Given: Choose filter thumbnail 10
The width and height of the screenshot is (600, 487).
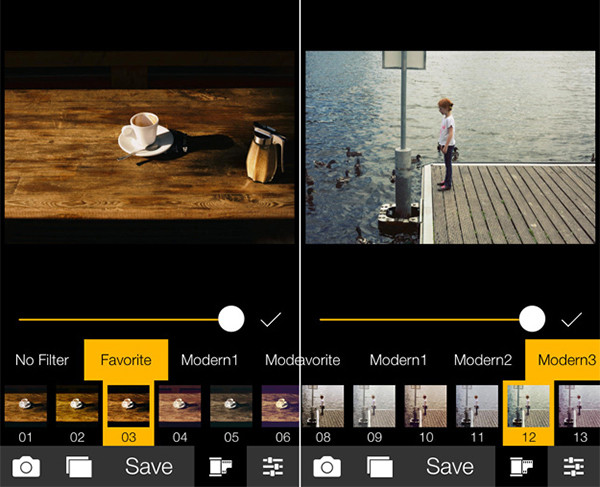Looking at the screenshot, I should [x=425, y=405].
